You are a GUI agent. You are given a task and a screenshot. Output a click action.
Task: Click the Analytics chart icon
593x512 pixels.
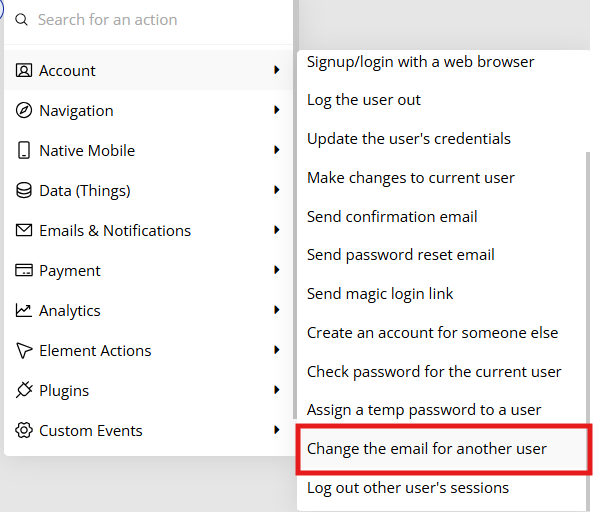[23, 310]
